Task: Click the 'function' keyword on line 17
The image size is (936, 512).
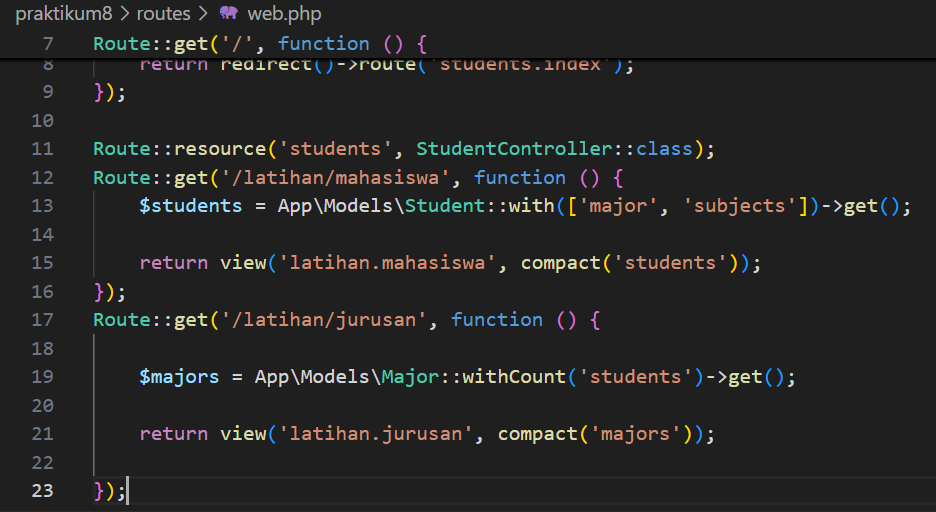Action: pos(497,320)
